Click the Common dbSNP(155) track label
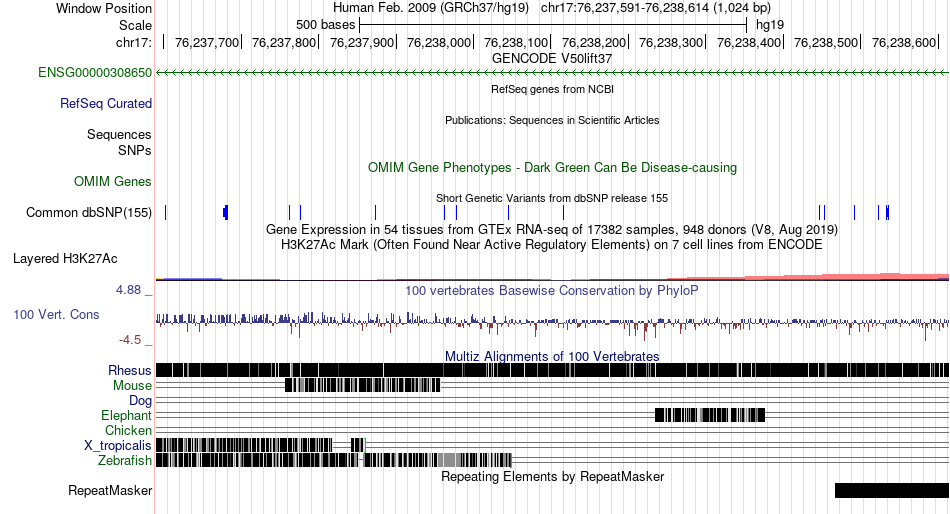The height and width of the screenshot is (514, 950). (89, 213)
